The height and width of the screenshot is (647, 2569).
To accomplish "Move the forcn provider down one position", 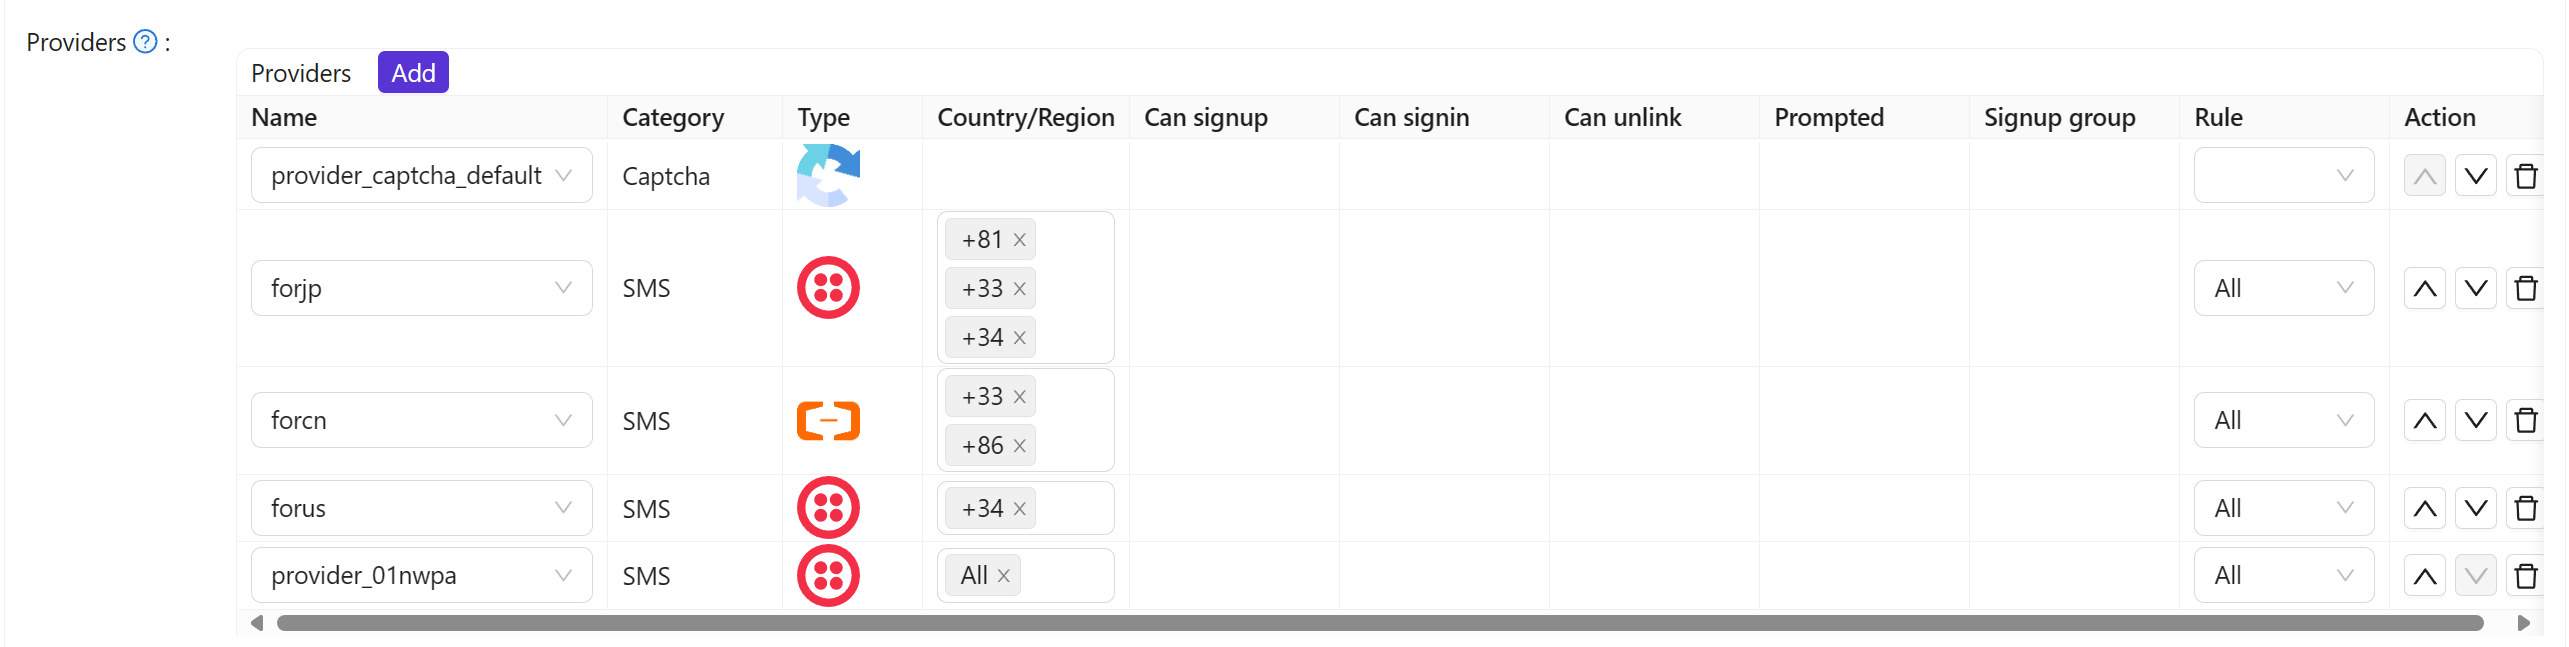I will tap(2475, 420).
